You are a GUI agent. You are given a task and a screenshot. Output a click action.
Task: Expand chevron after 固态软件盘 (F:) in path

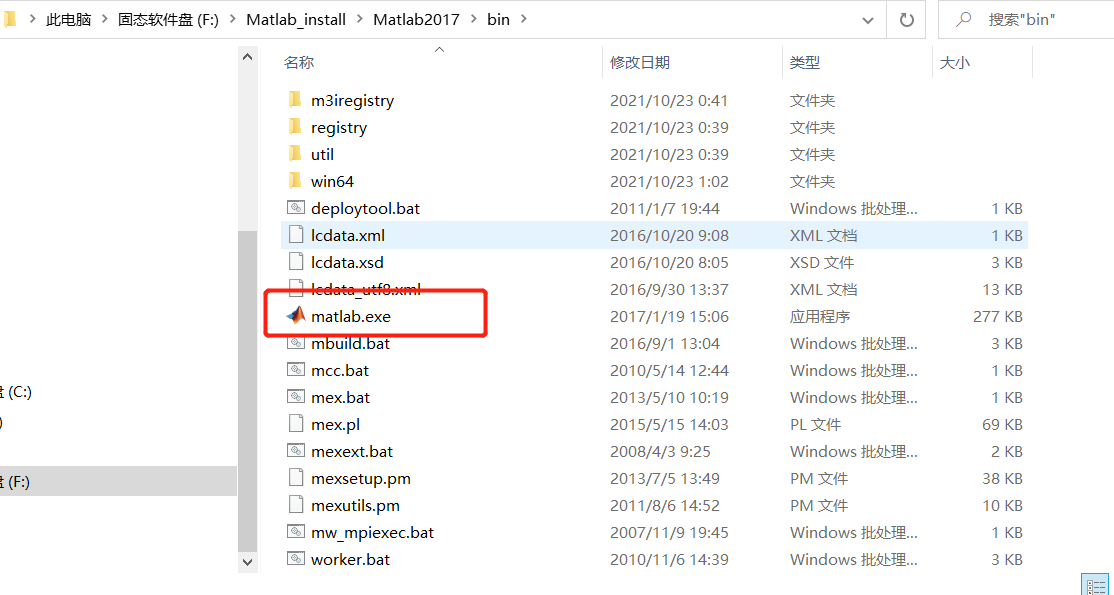(232, 20)
